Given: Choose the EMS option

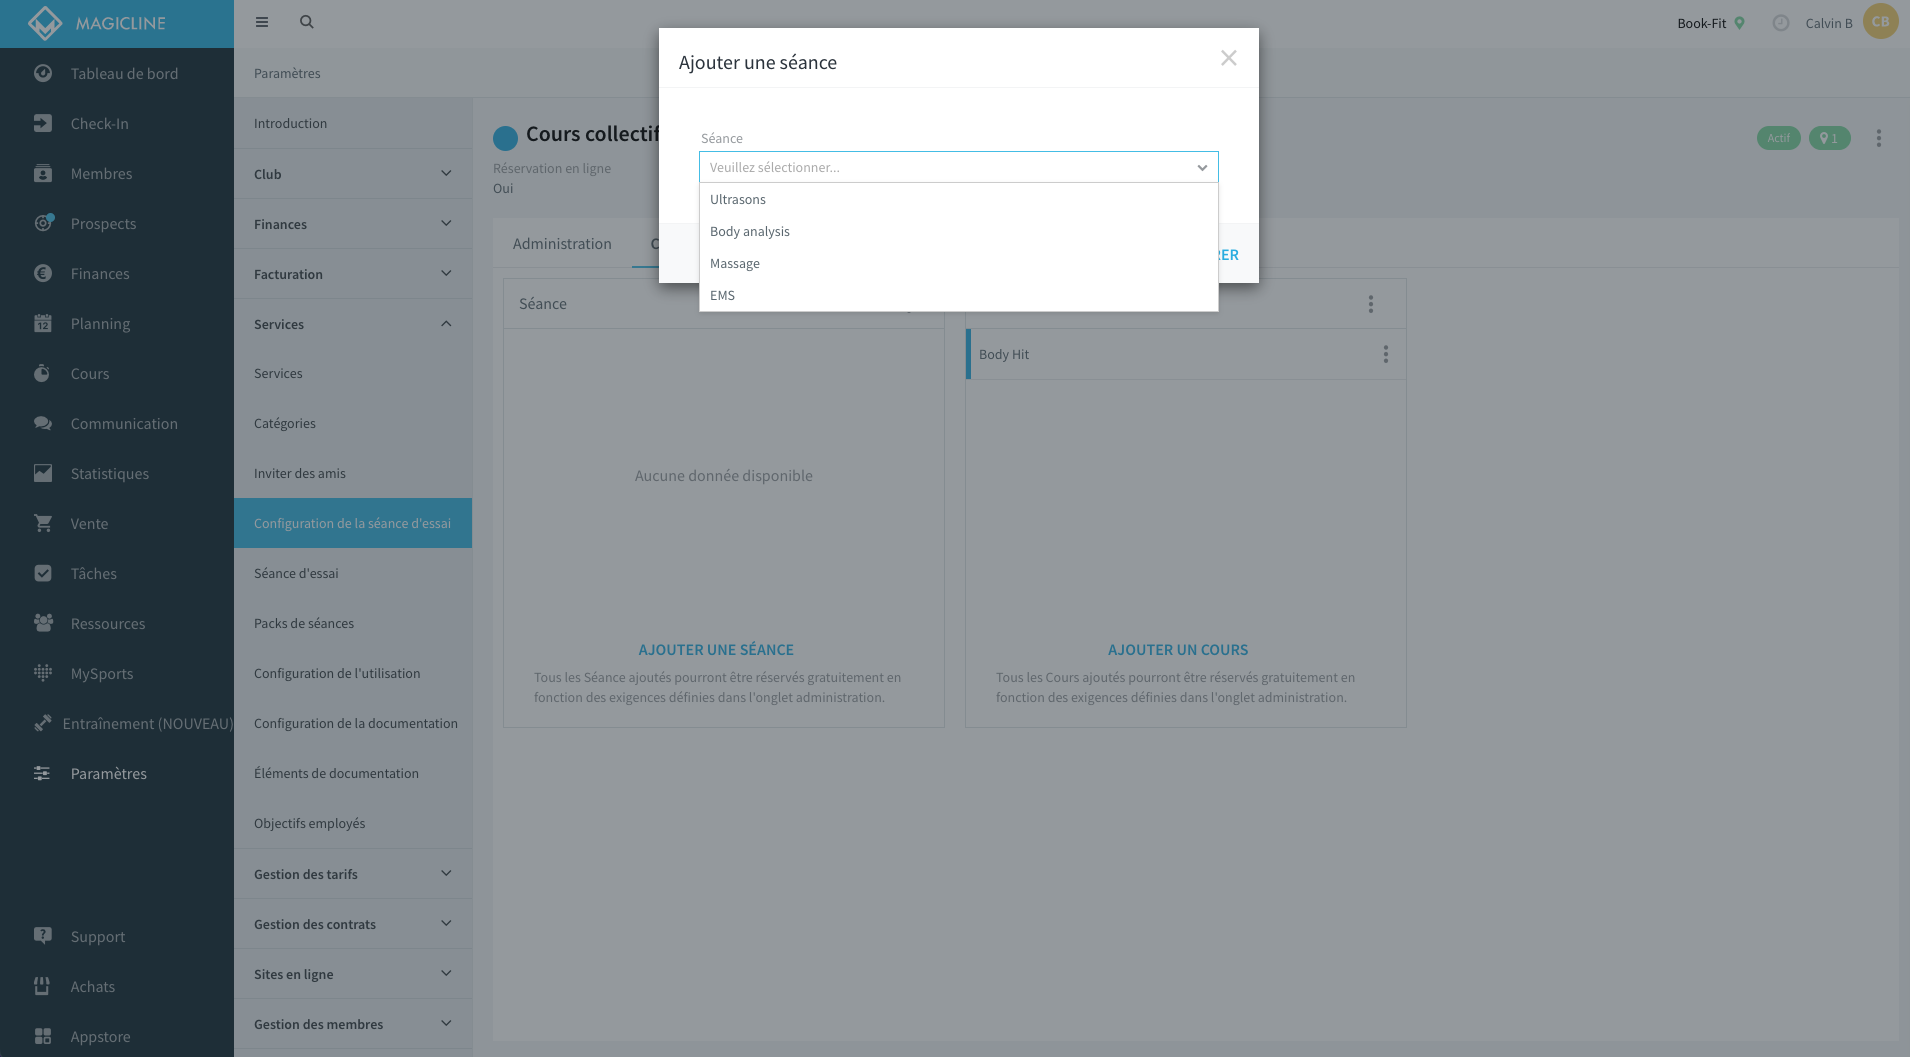Looking at the screenshot, I should point(958,295).
